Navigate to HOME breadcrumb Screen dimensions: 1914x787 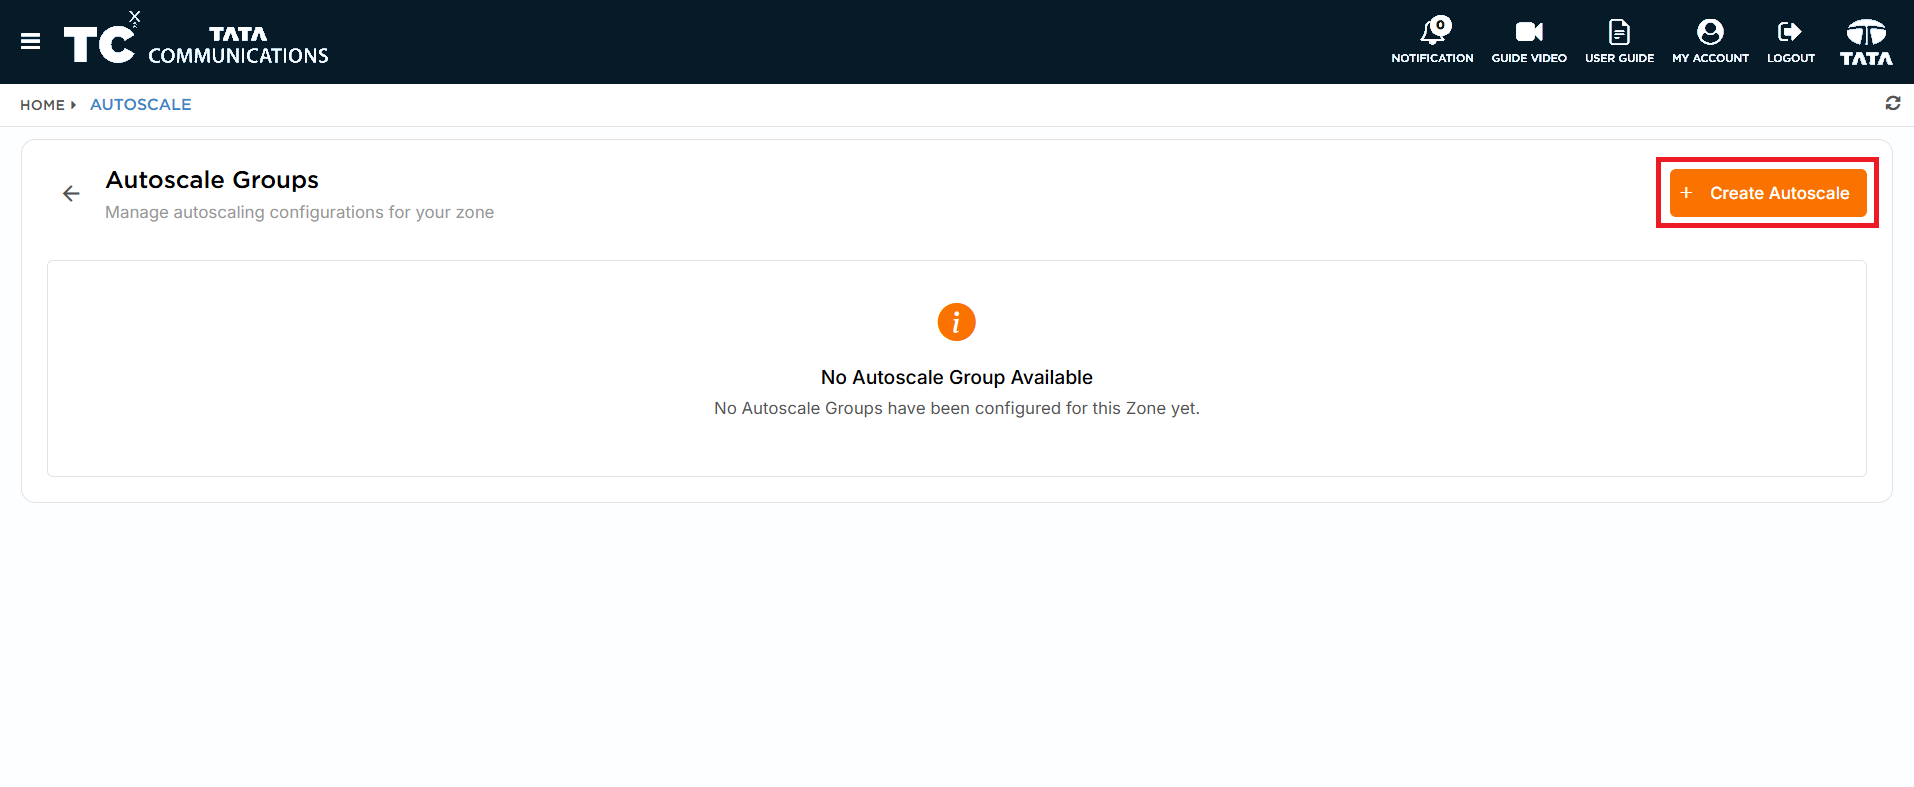coord(42,105)
